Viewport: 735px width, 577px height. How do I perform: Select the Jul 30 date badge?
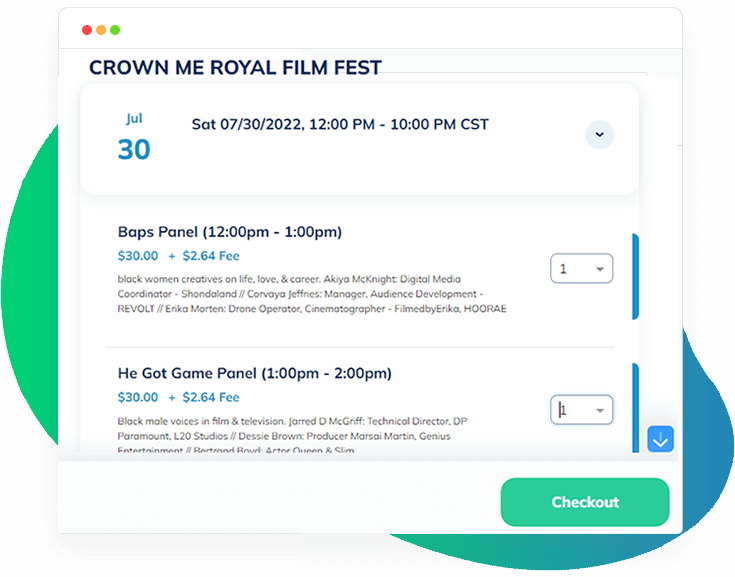pos(134,138)
